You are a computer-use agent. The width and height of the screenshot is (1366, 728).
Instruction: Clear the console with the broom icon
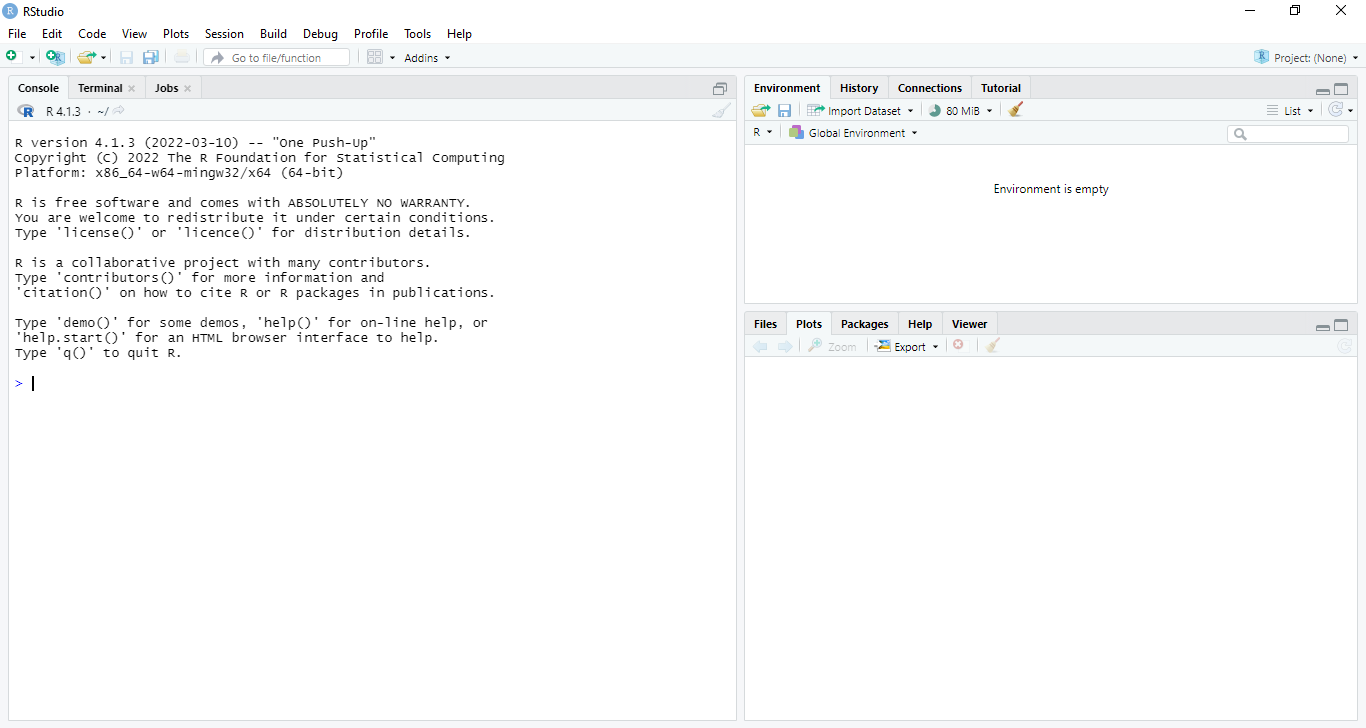[x=721, y=111]
